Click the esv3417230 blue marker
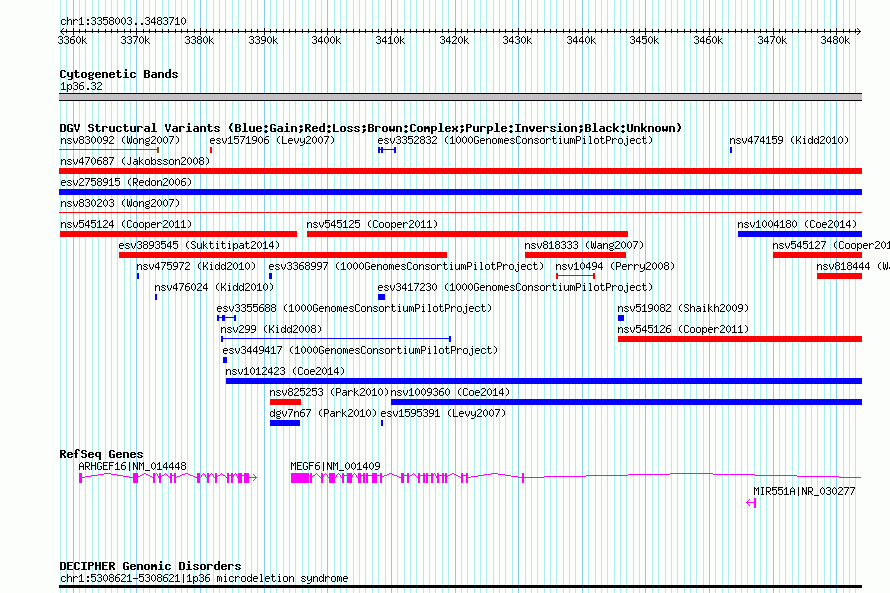890x593 pixels. (381, 297)
